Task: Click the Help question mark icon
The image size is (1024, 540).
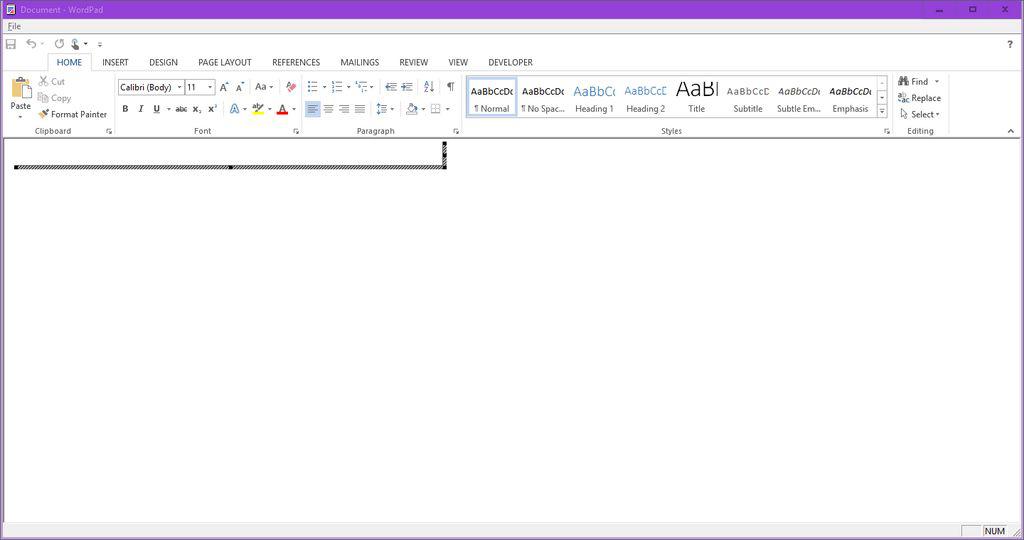Action: (1010, 44)
